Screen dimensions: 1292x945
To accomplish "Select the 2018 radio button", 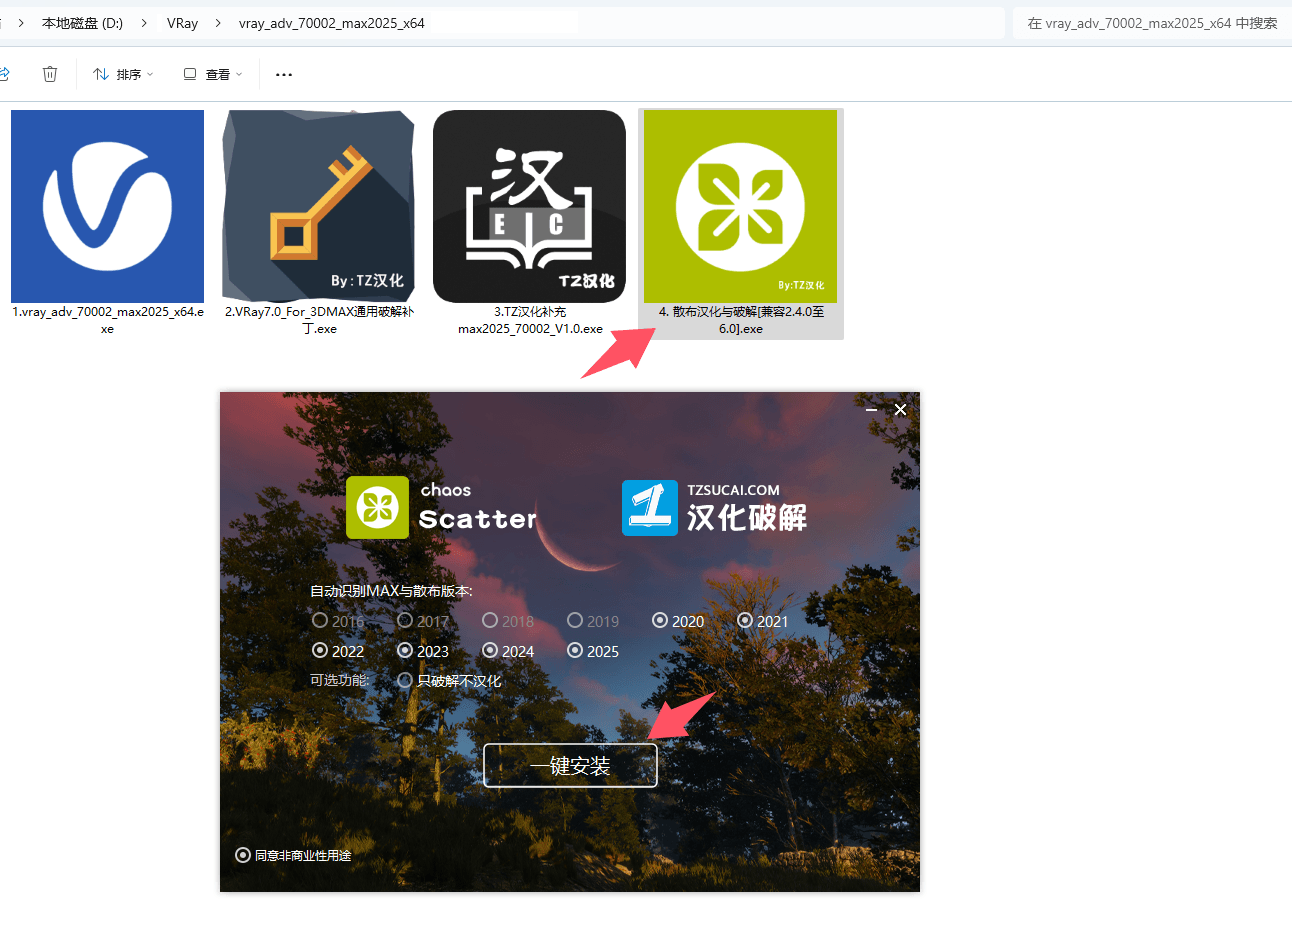I will (490, 620).
